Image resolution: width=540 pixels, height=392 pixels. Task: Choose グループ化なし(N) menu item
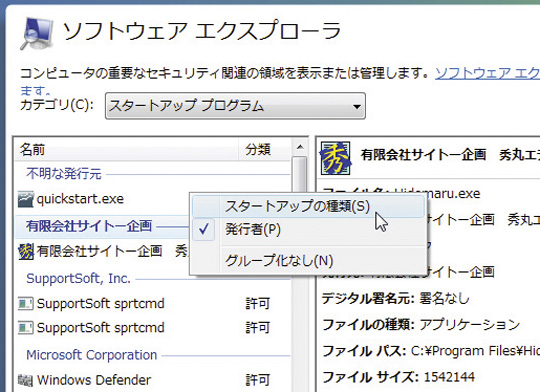308,261
